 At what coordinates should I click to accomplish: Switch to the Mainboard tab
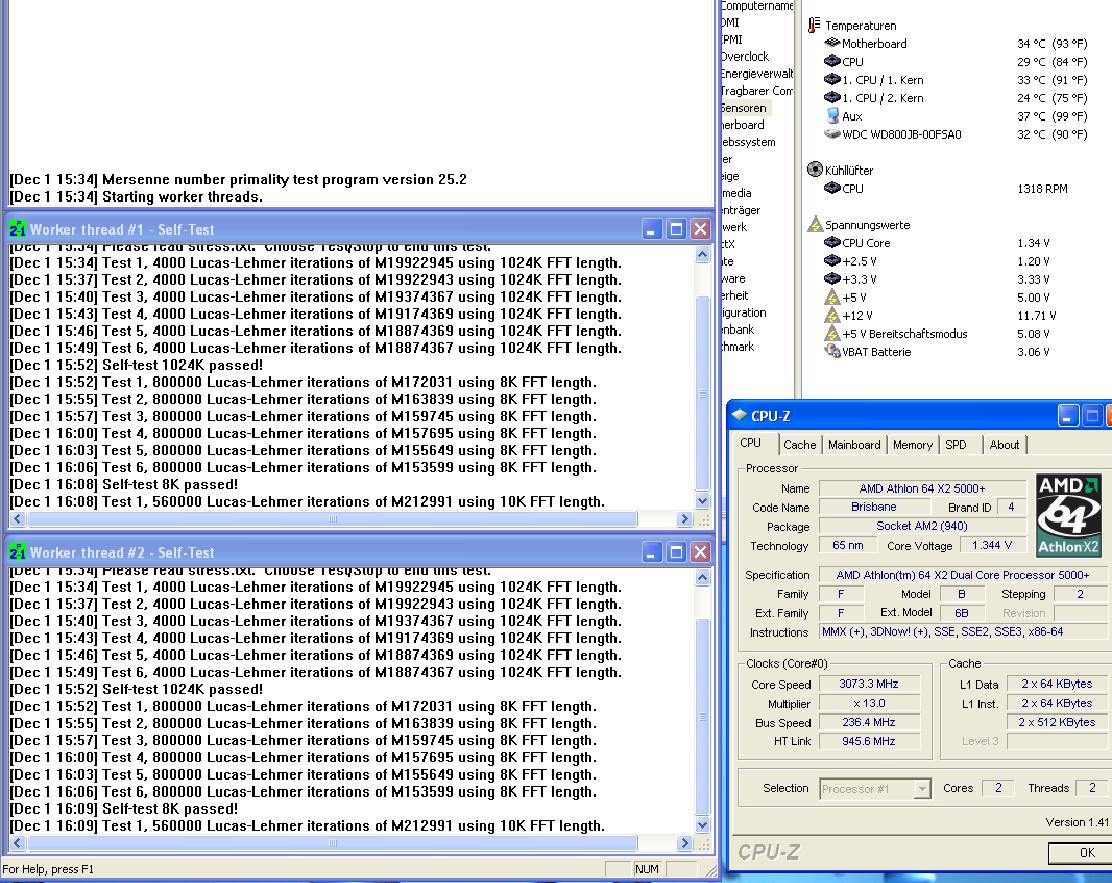[x=854, y=445]
